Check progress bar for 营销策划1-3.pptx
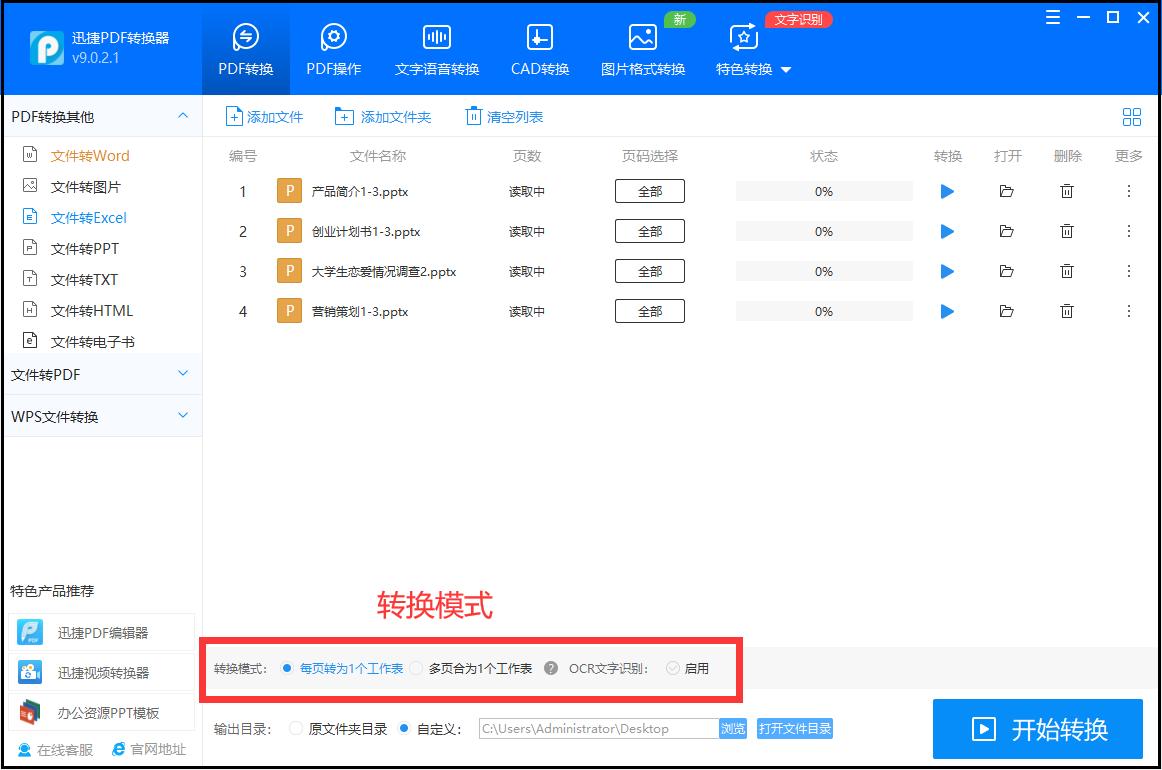This screenshot has width=1162, height=770. tap(824, 311)
